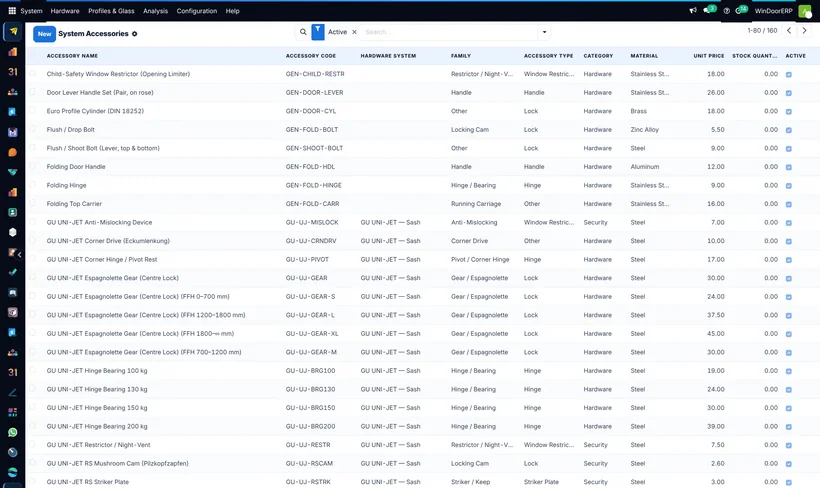Select the row checkbox for Folding Door Handle

pyautogui.click(x=32, y=166)
